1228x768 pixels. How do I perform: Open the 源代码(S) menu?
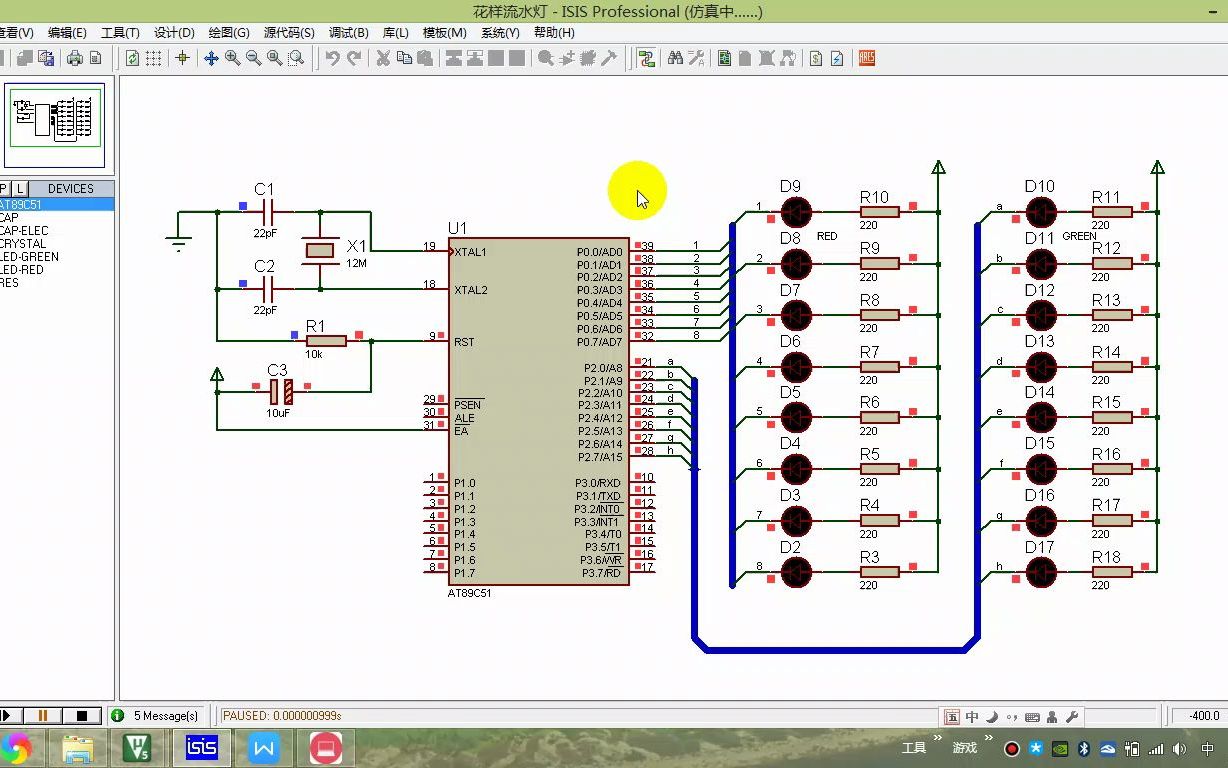[289, 33]
